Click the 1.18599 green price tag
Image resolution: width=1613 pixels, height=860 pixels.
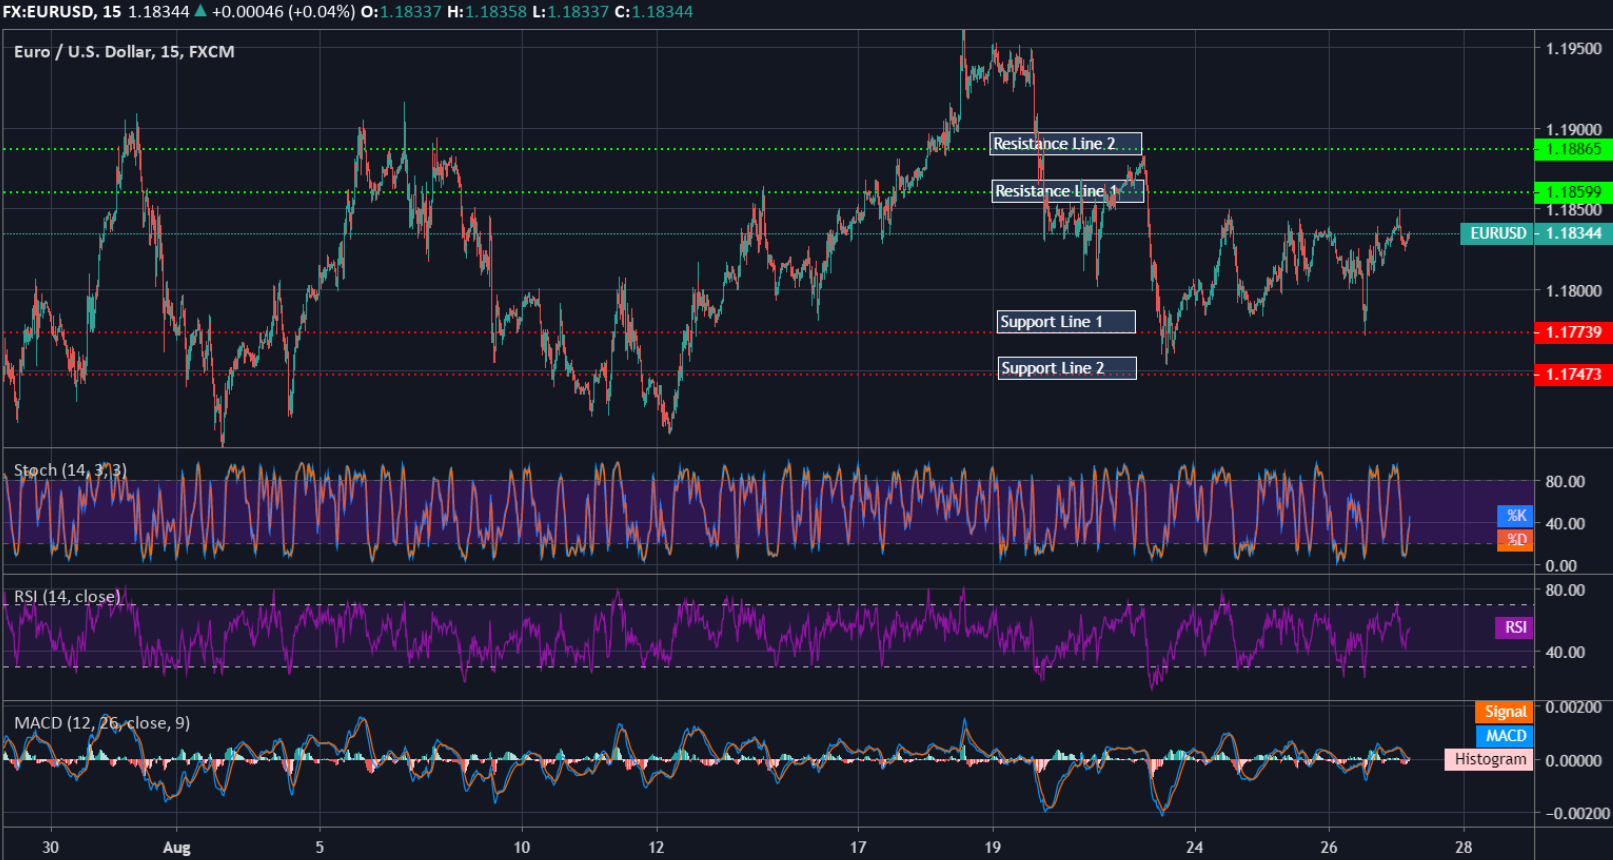pyautogui.click(x=1573, y=192)
